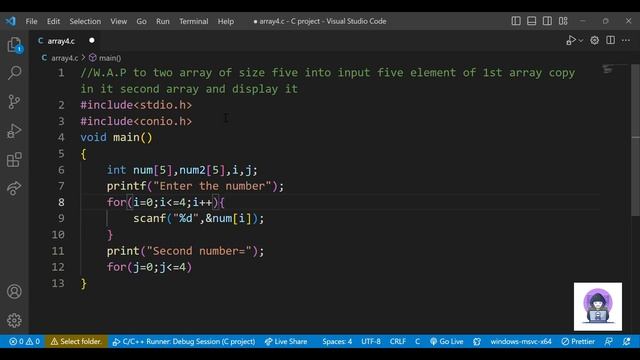Open the Go menu
Image resolution: width=640 pixels, height=360 pixels.
tap(141, 21)
